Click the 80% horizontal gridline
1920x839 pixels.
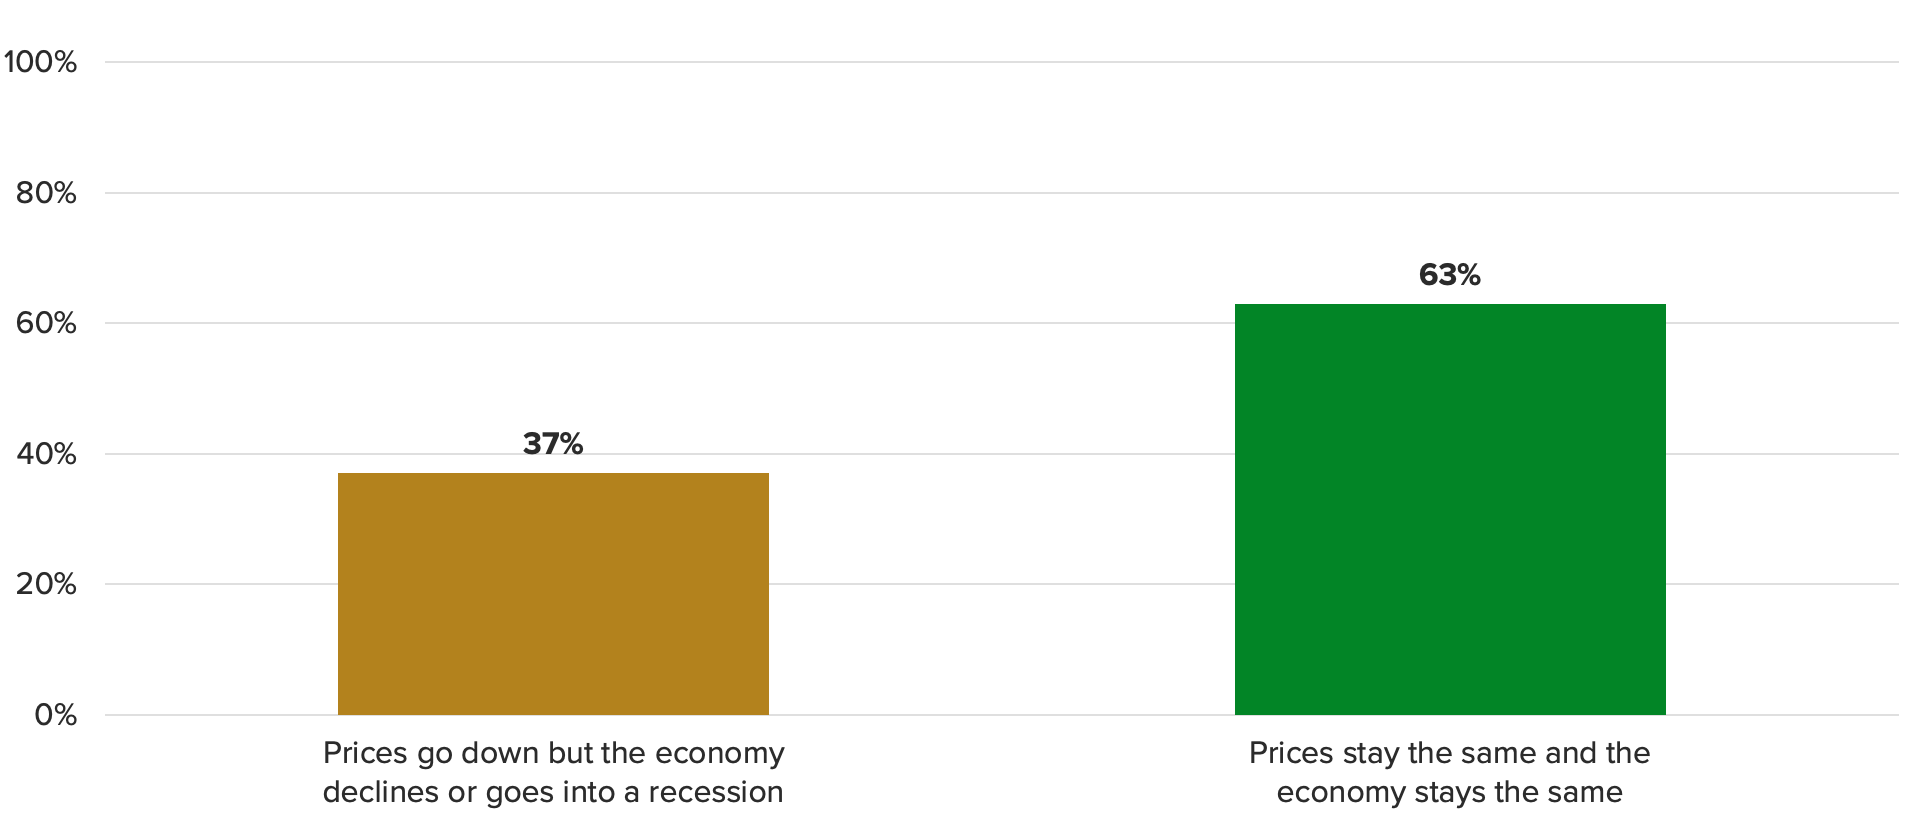pyautogui.click(x=1000, y=193)
